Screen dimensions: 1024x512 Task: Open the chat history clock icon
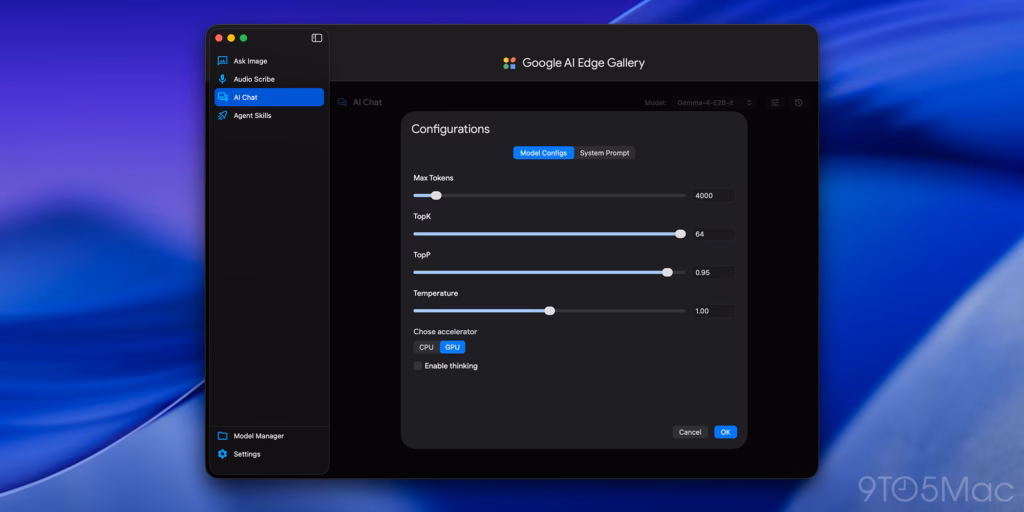pos(799,103)
